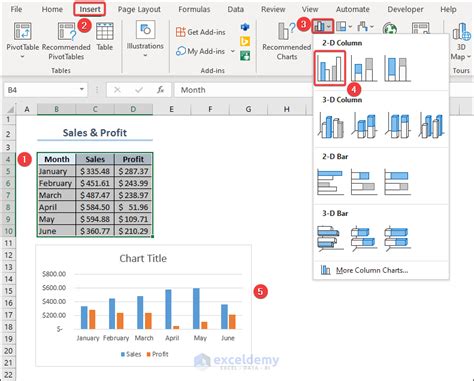This screenshot has width=474, height=381.
Task: Switch to the Data tab
Action: (235, 9)
